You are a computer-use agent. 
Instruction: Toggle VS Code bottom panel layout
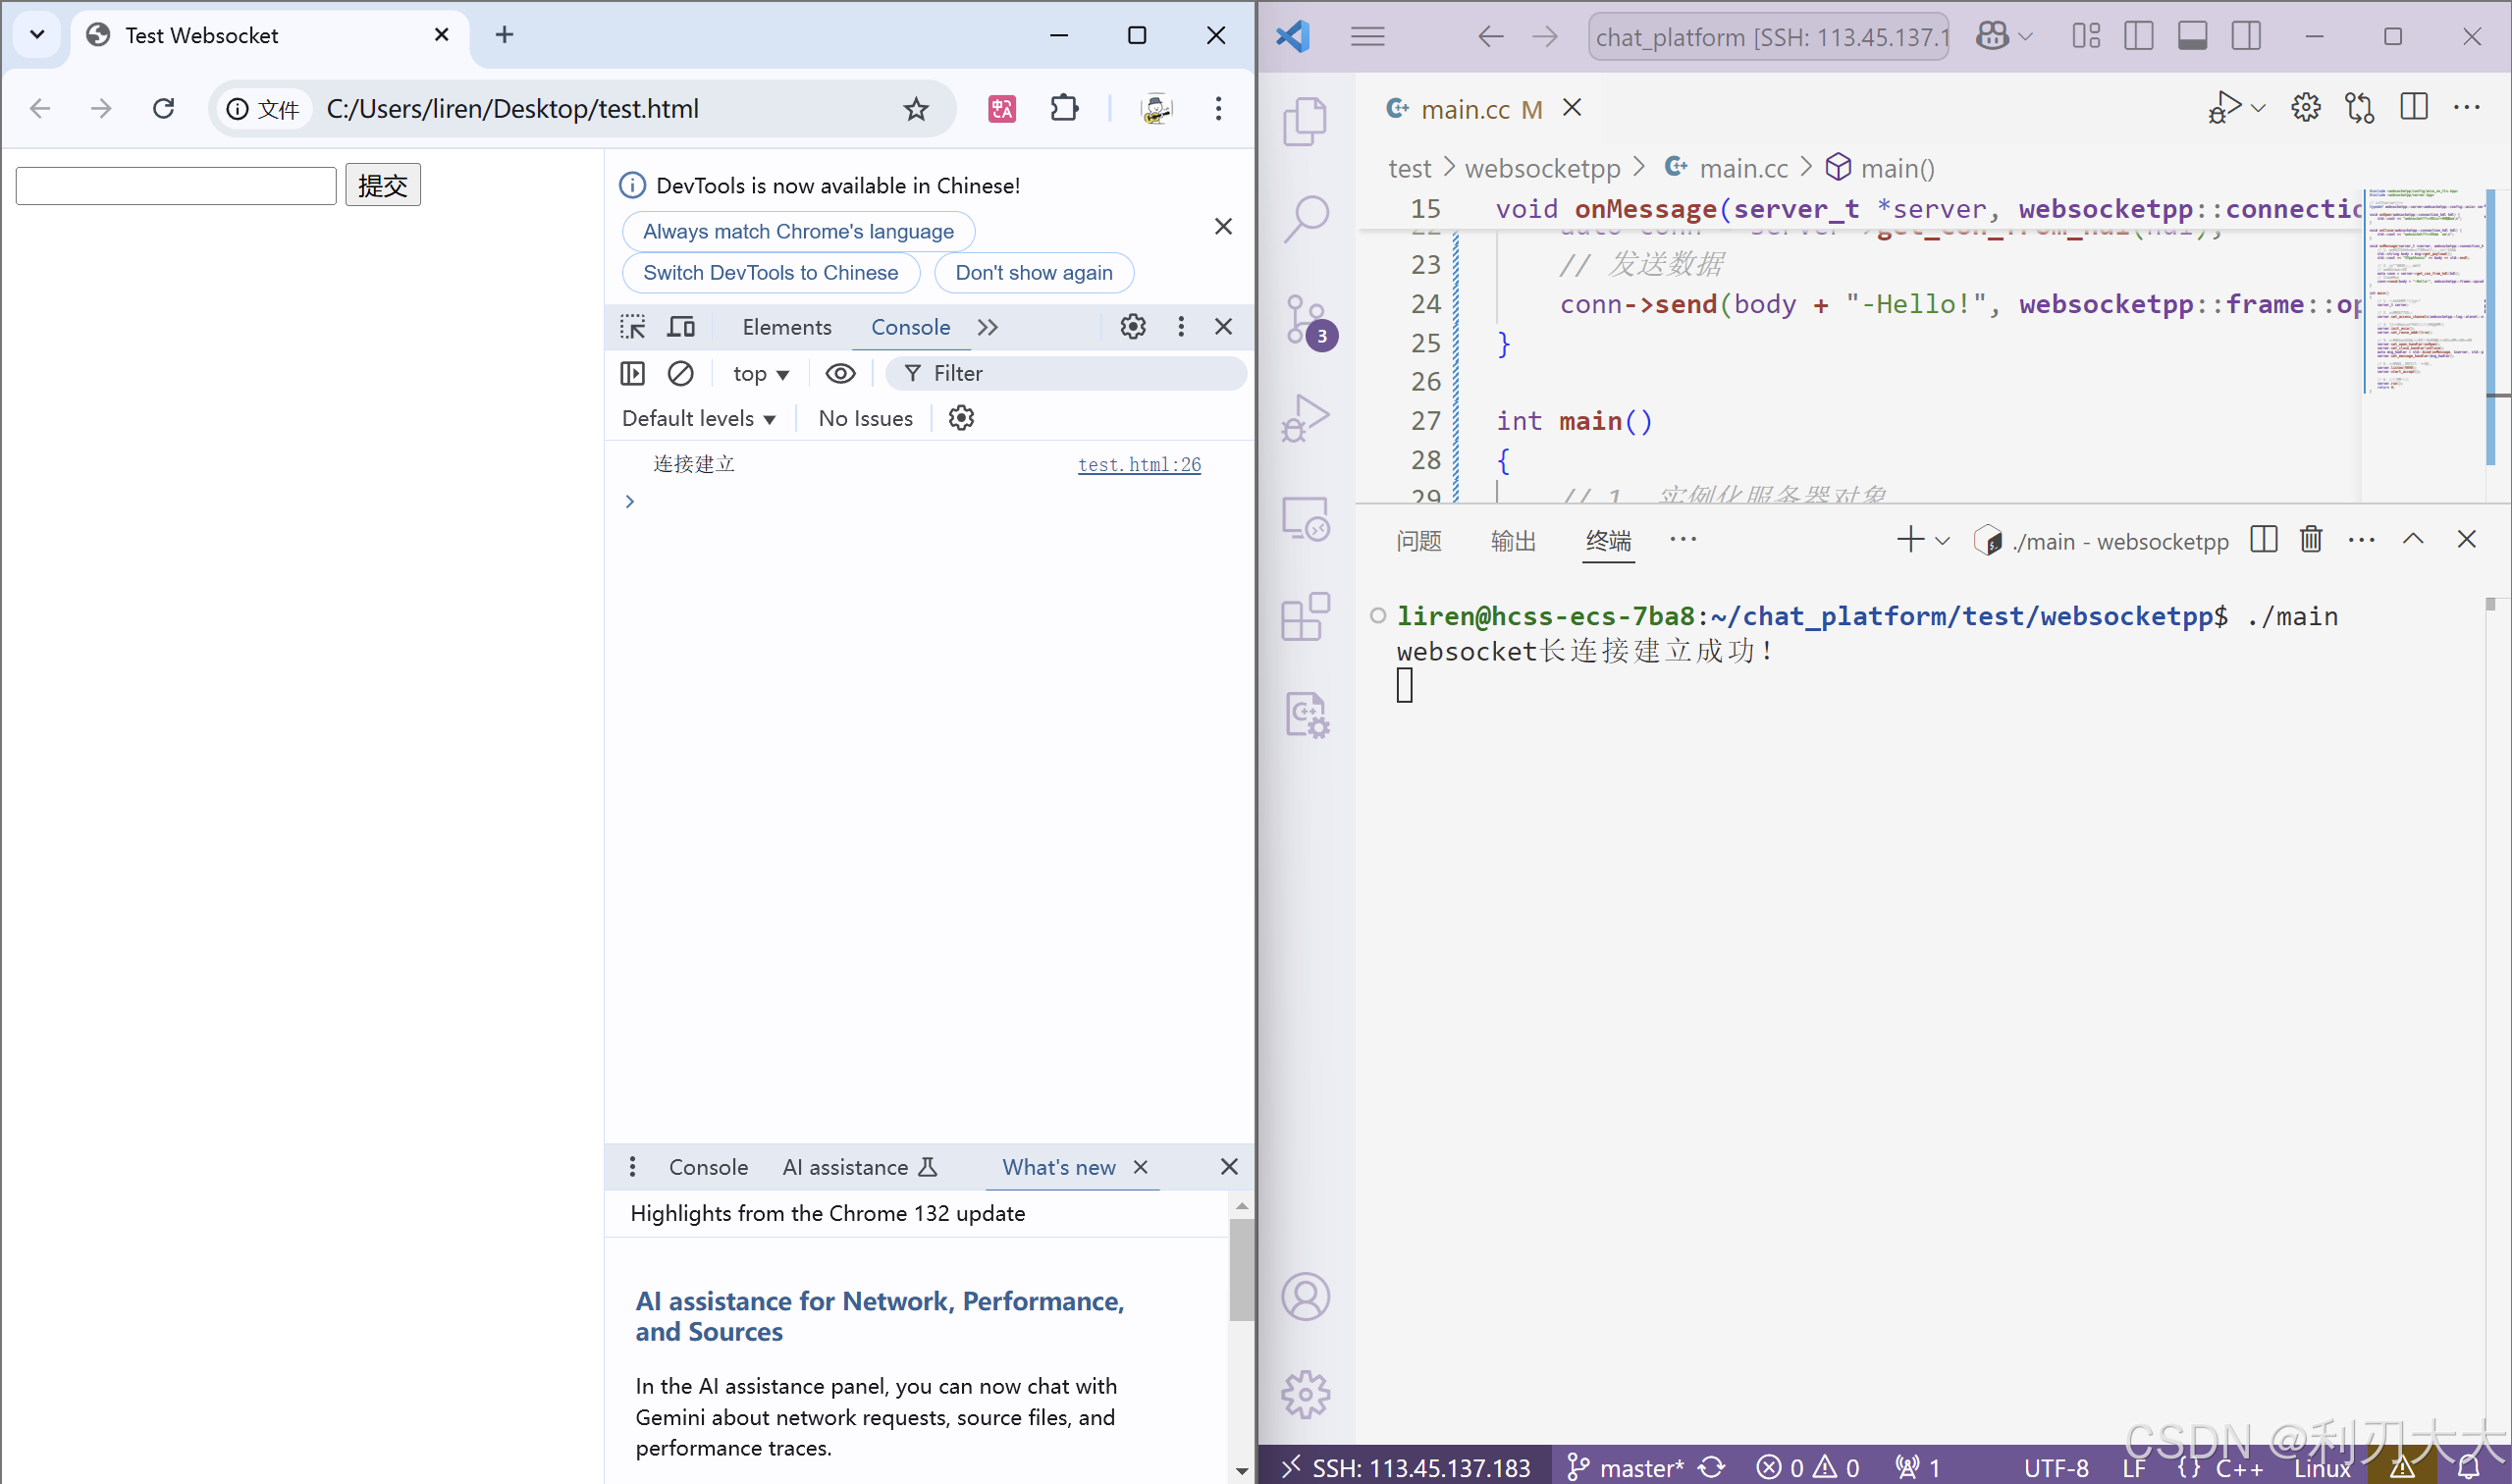point(2192,37)
